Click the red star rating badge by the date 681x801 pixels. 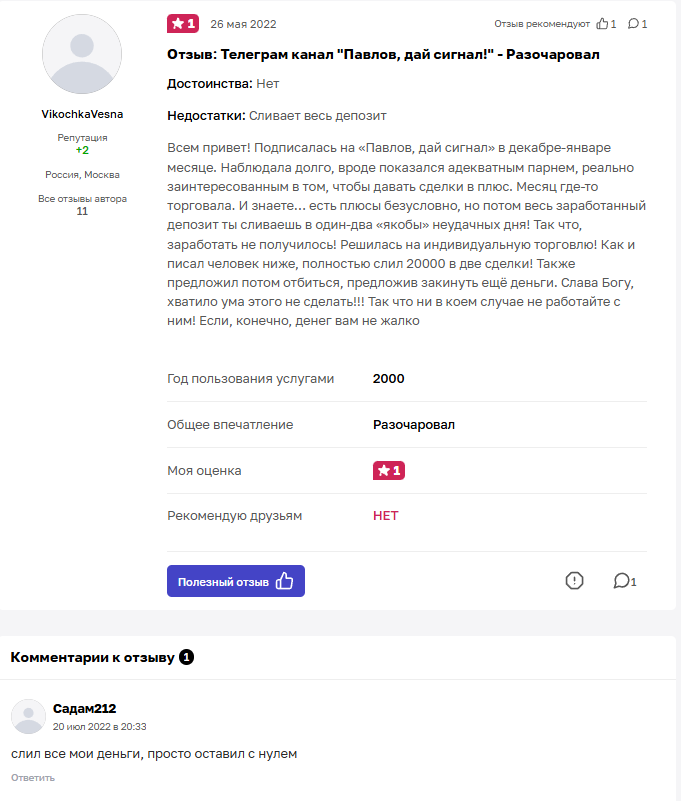coord(183,23)
